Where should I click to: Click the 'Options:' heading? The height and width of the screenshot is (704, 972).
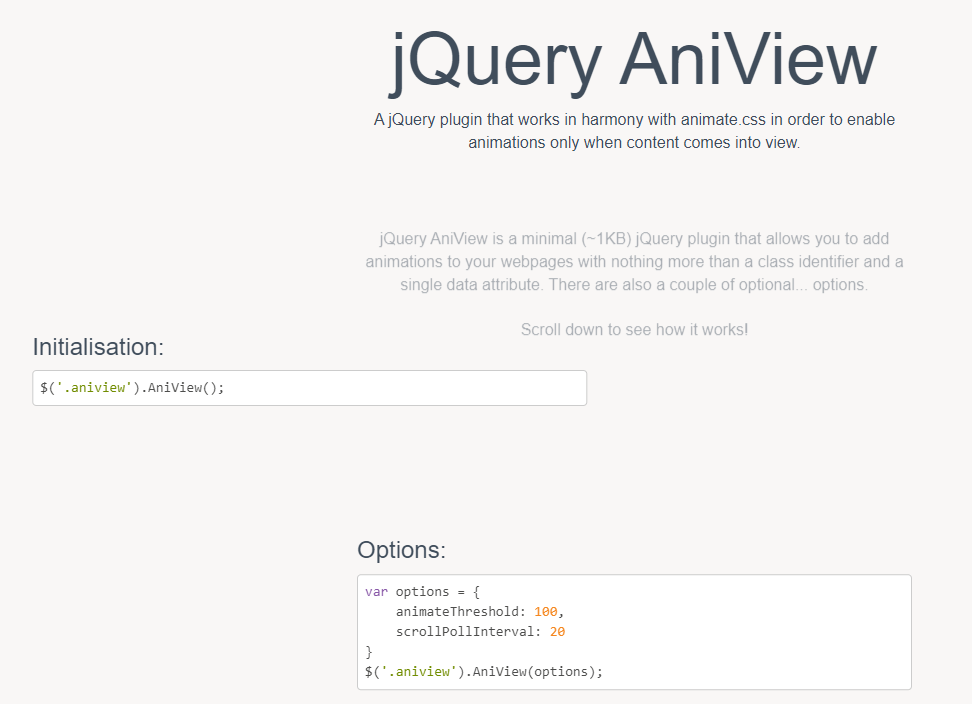pos(401,550)
